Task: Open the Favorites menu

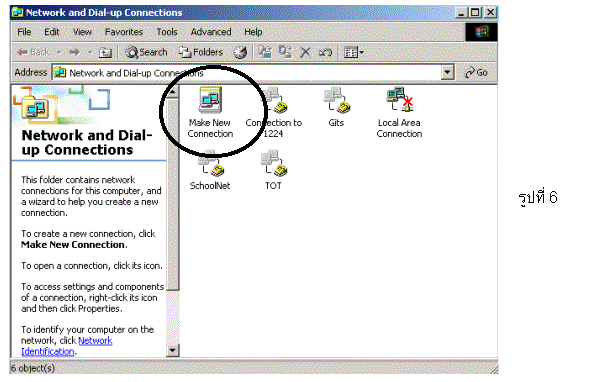Action: (x=124, y=32)
